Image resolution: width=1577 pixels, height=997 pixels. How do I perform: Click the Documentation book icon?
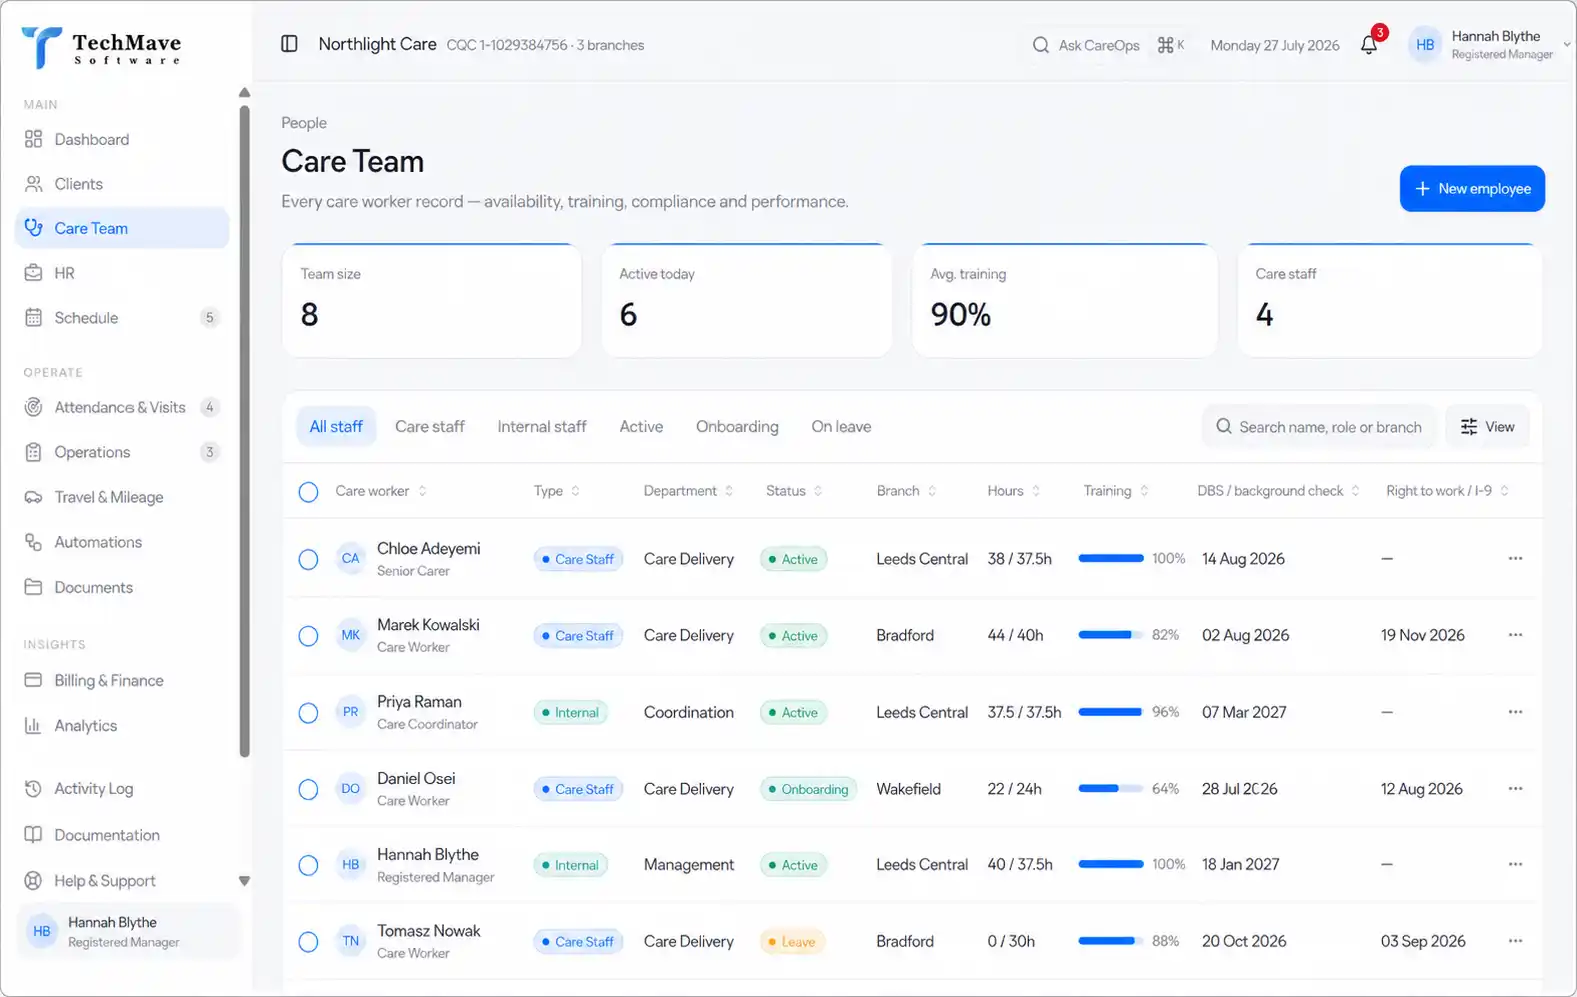click(34, 834)
